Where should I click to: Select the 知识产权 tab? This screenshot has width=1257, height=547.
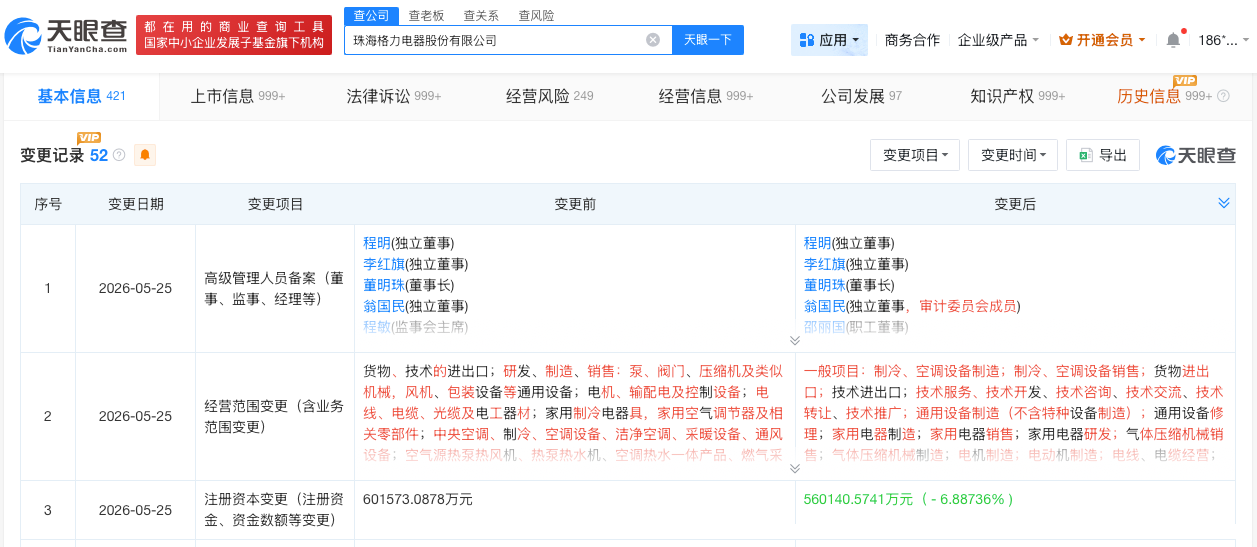[1018, 96]
